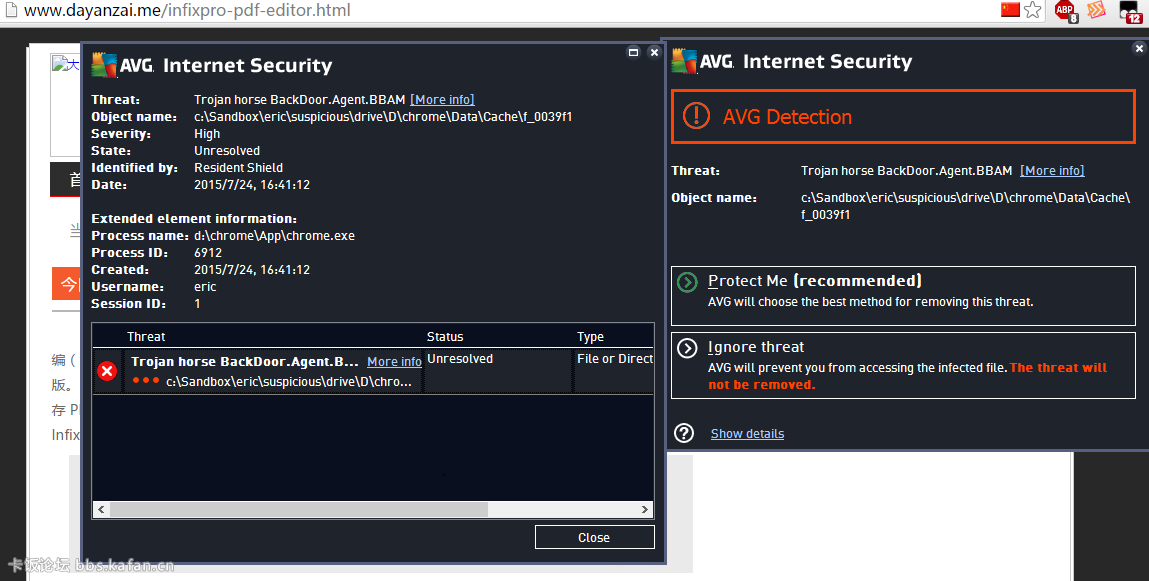Image resolution: width=1149 pixels, height=581 pixels.
Task: Click AVG logo in left dialog
Action: coord(122,65)
